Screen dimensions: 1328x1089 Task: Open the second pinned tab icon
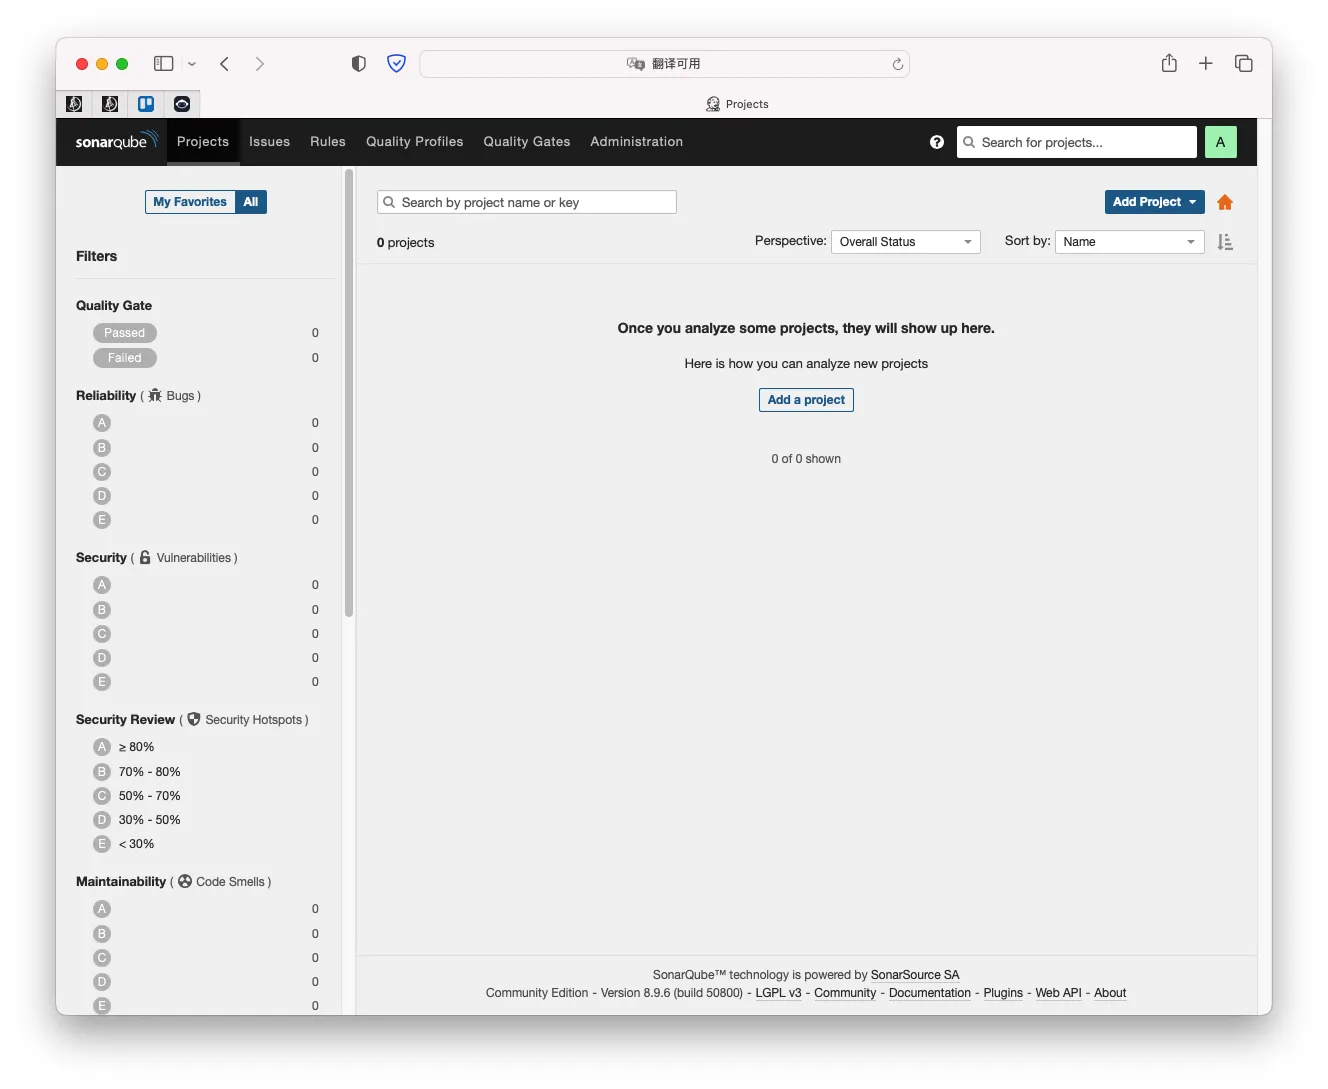pyautogui.click(x=110, y=104)
